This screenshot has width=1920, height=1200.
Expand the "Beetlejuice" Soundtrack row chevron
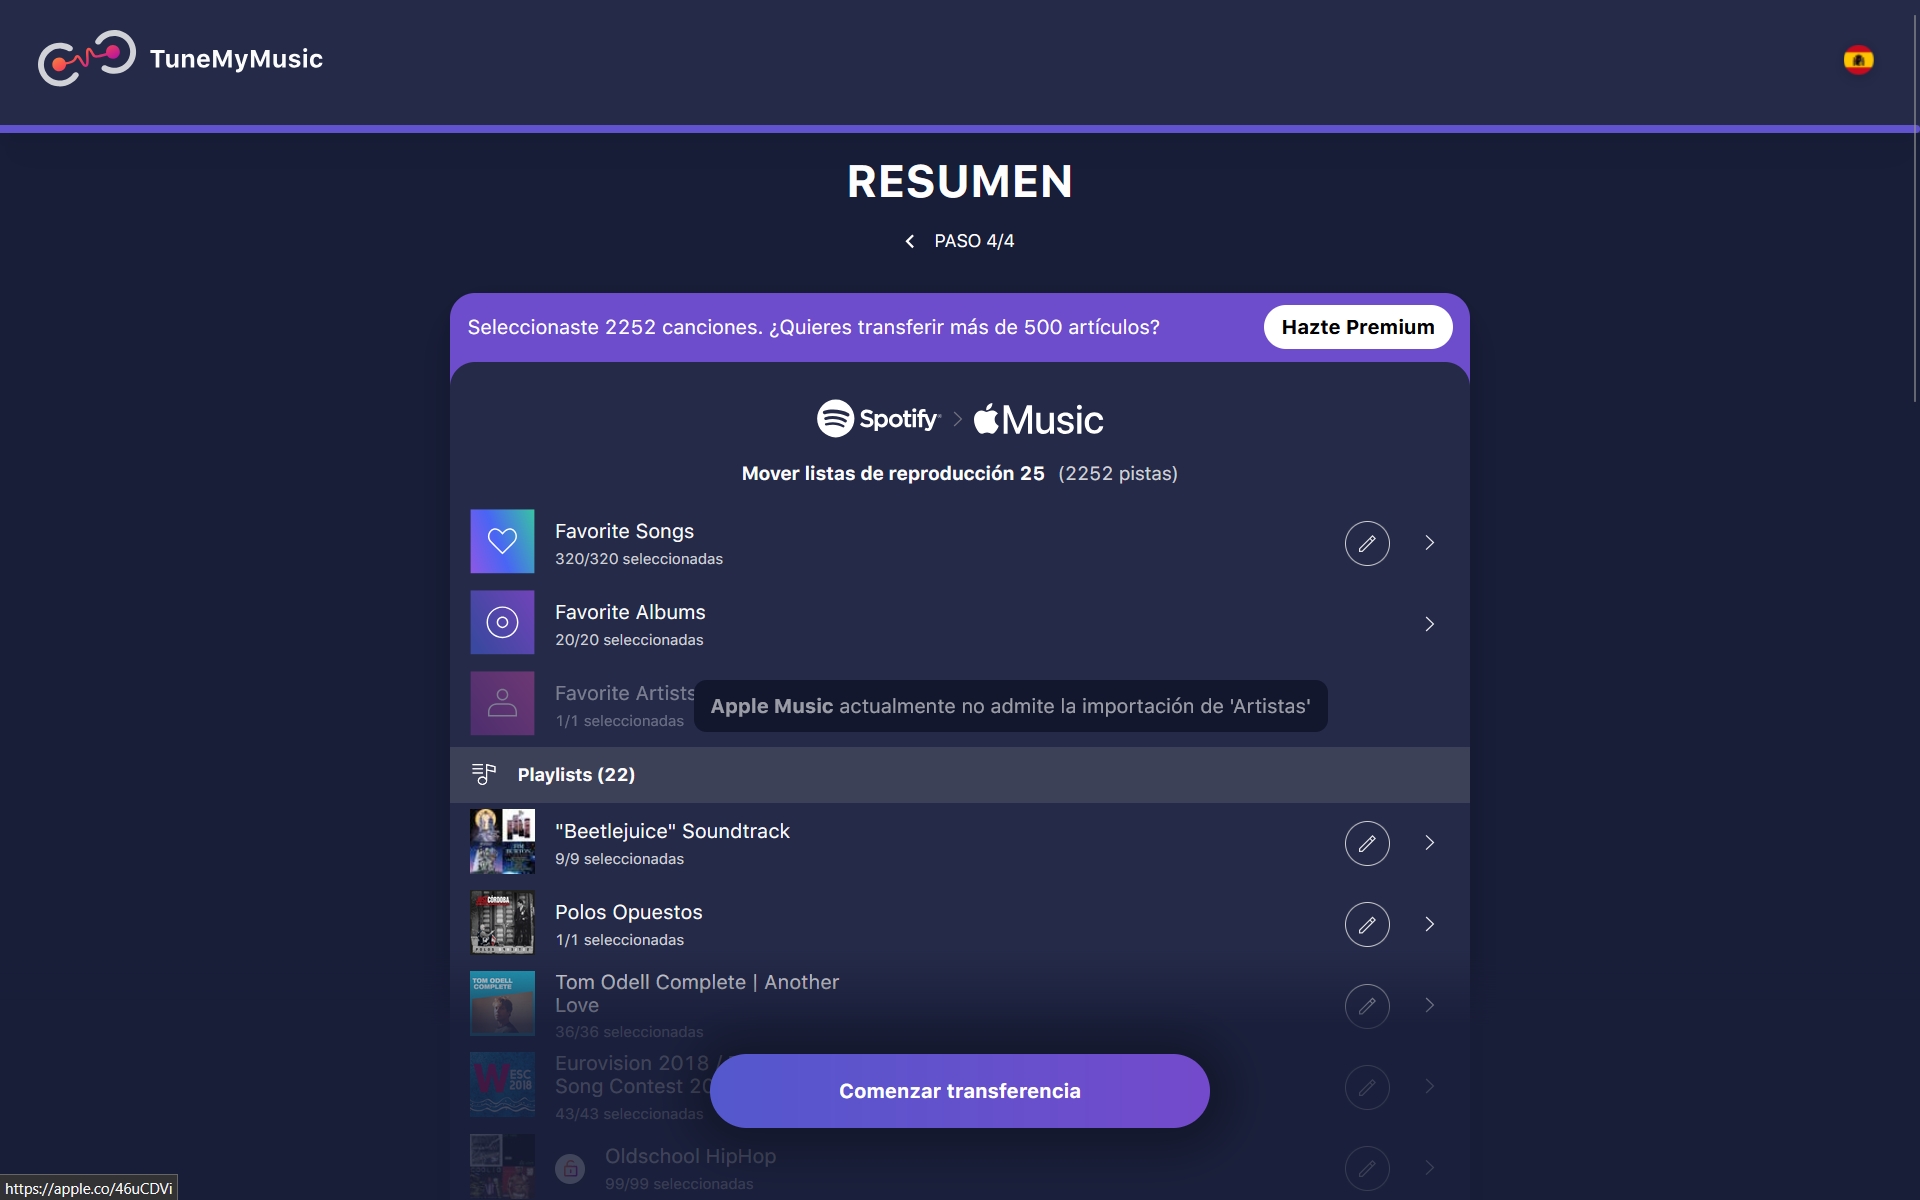1430,843
